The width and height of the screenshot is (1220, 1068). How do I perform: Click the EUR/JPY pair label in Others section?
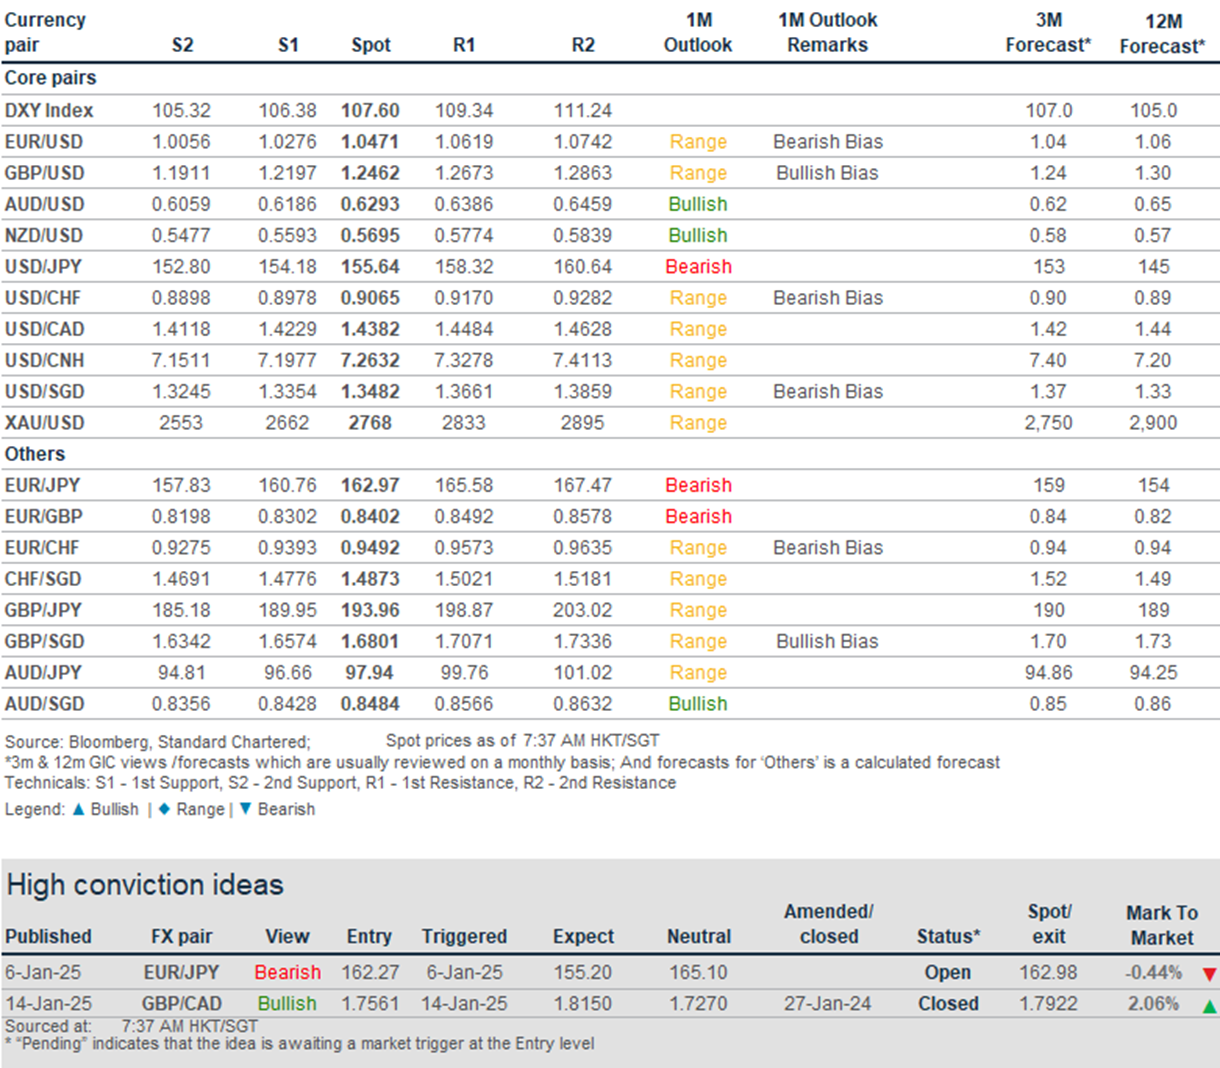pyautogui.click(x=43, y=485)
